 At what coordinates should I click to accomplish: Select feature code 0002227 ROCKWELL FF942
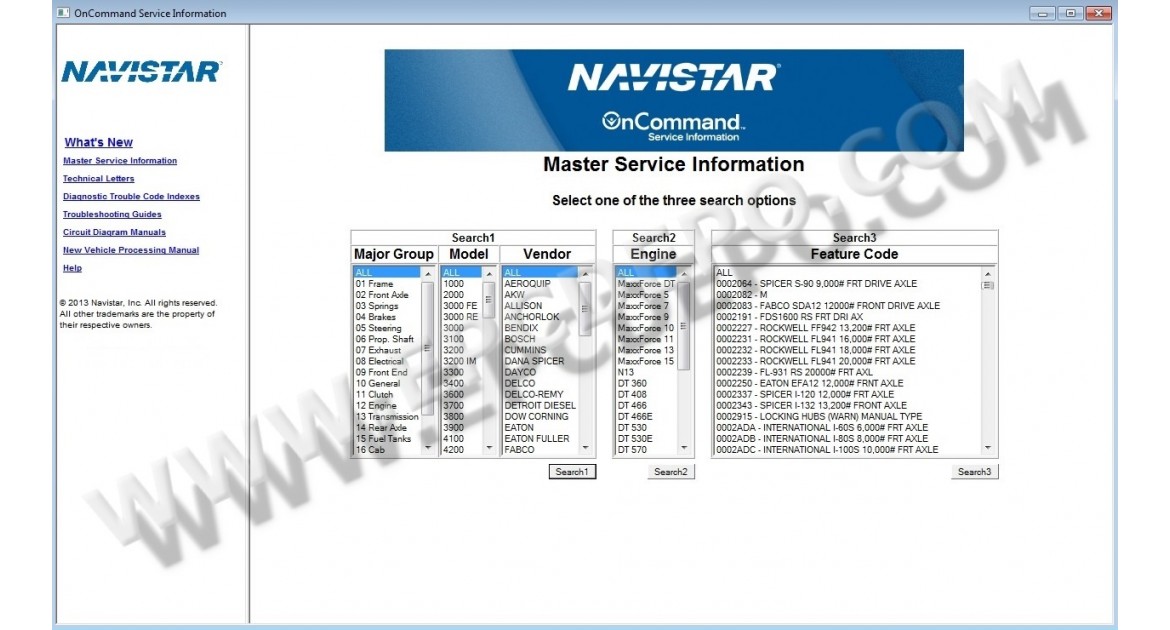(x=848, y=328)
